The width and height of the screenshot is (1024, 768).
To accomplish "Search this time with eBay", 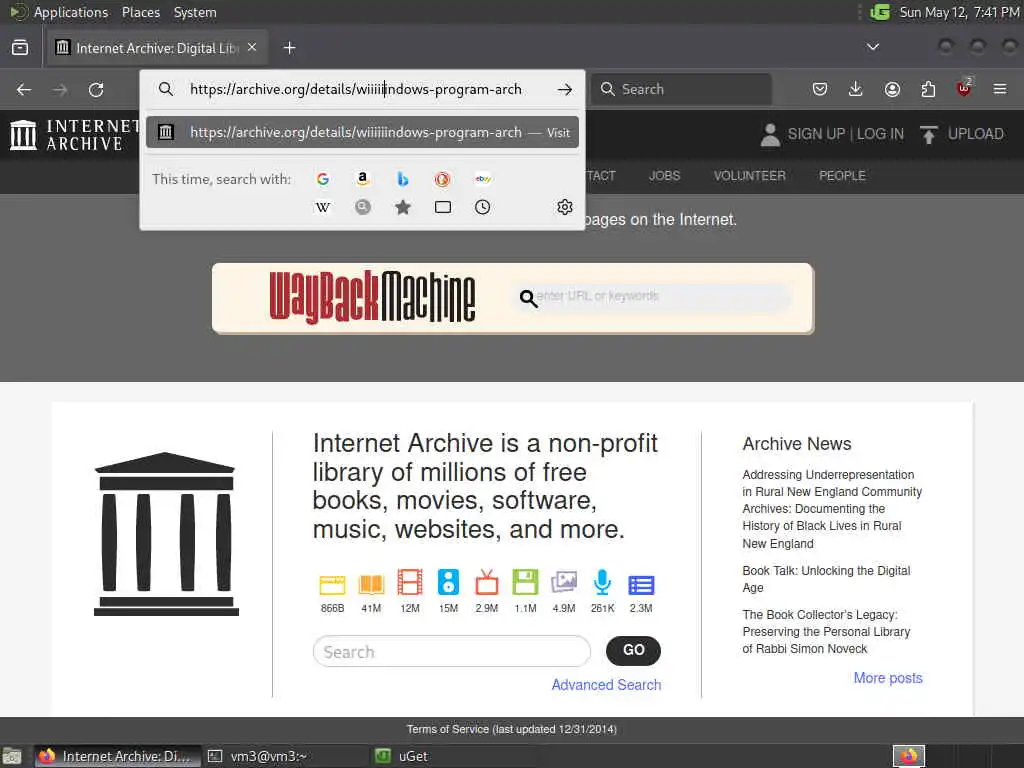I will pyautogui.click(x=483, y=179).
